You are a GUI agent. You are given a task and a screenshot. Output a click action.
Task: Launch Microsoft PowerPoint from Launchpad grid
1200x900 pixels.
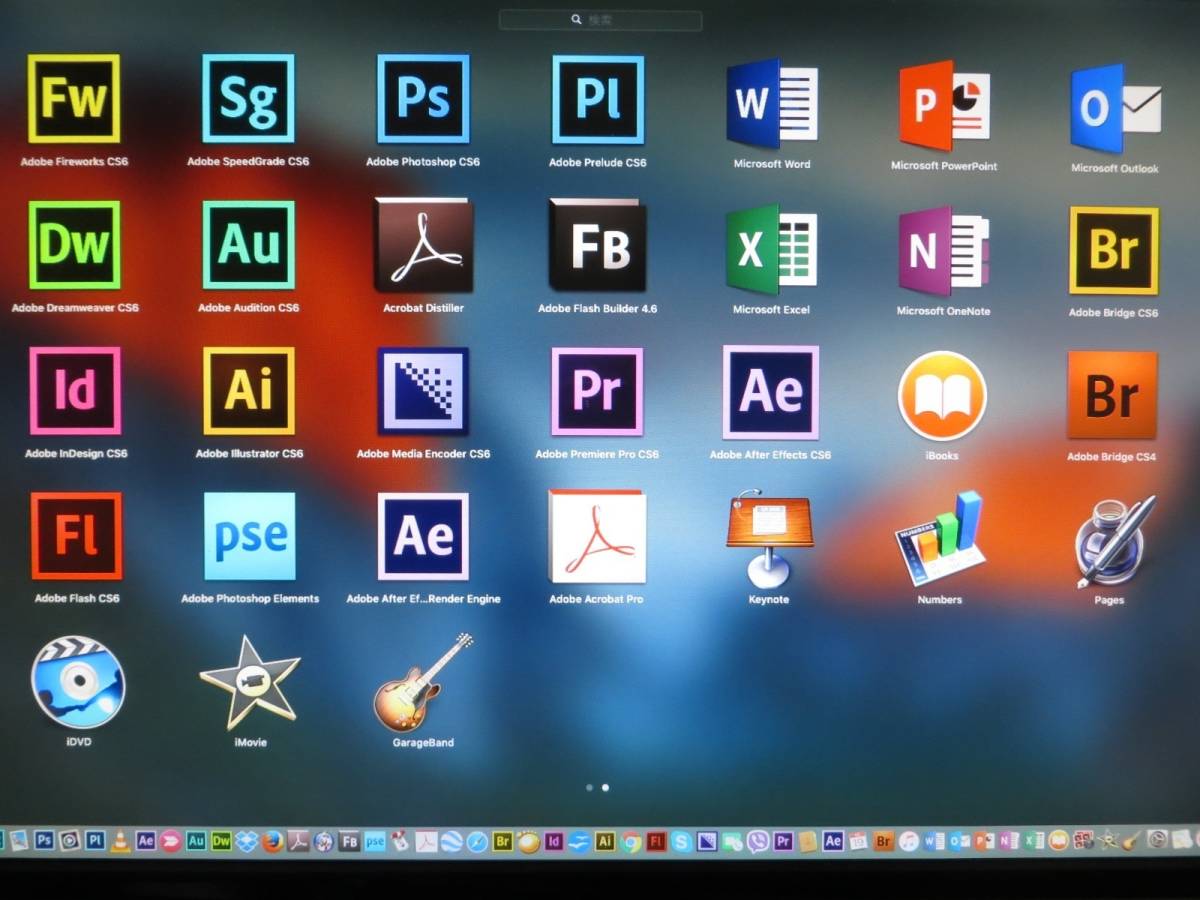[x=944, y=106]
